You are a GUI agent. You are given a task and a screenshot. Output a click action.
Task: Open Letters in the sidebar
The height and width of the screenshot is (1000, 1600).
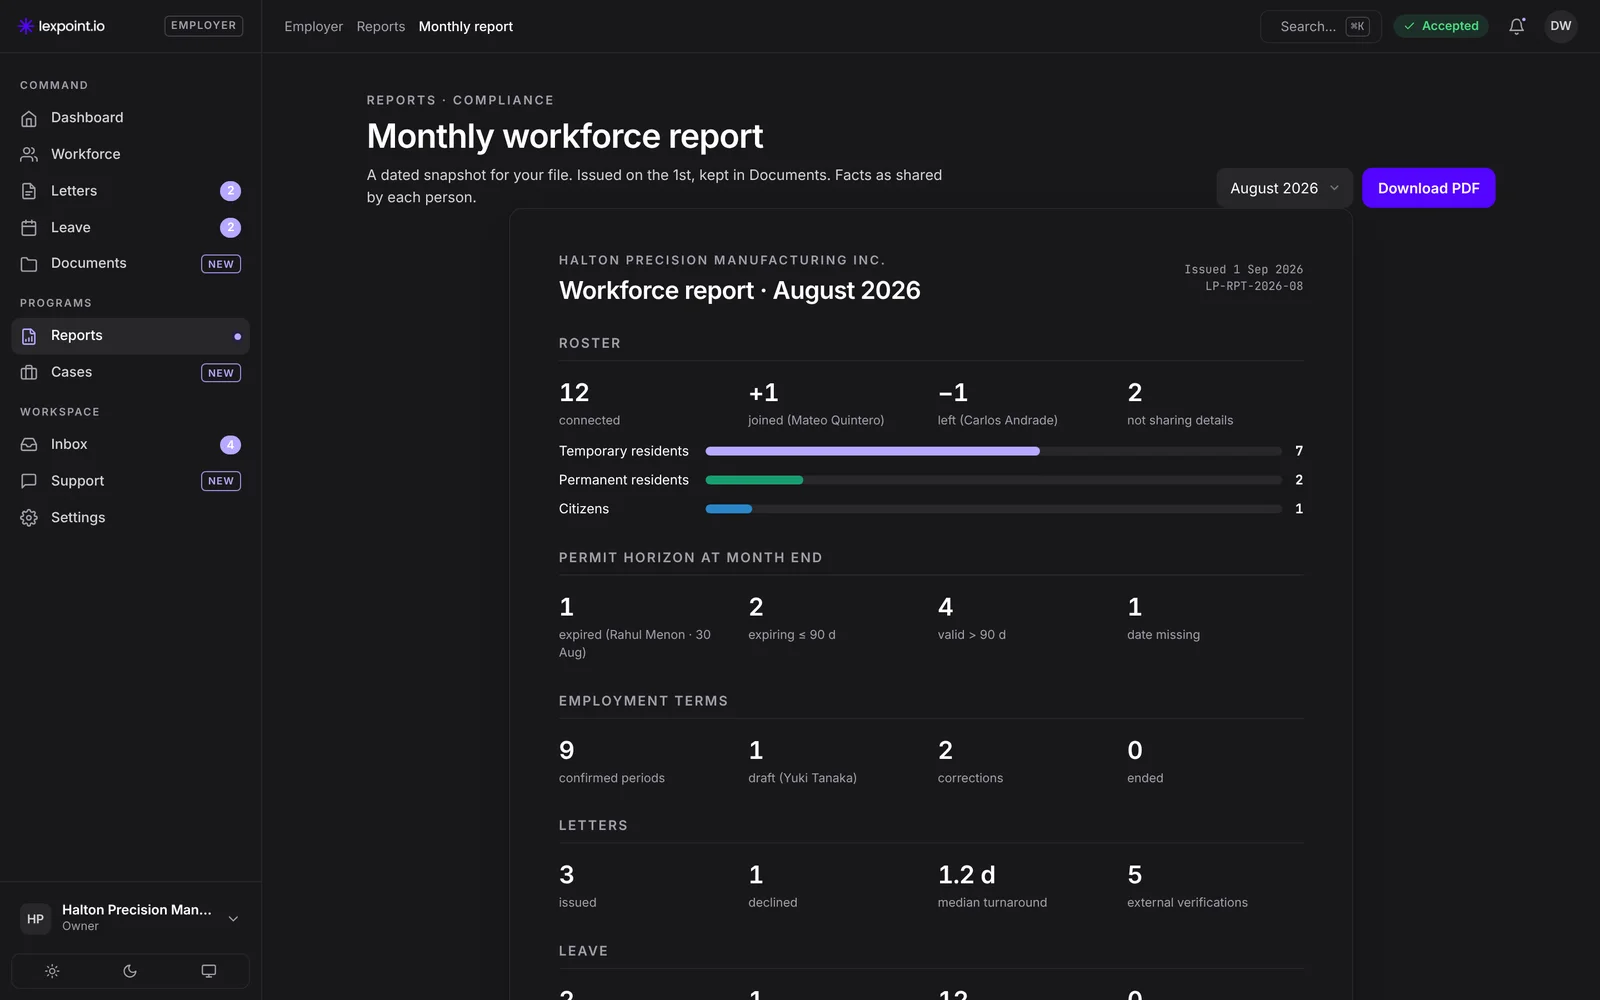131,191
